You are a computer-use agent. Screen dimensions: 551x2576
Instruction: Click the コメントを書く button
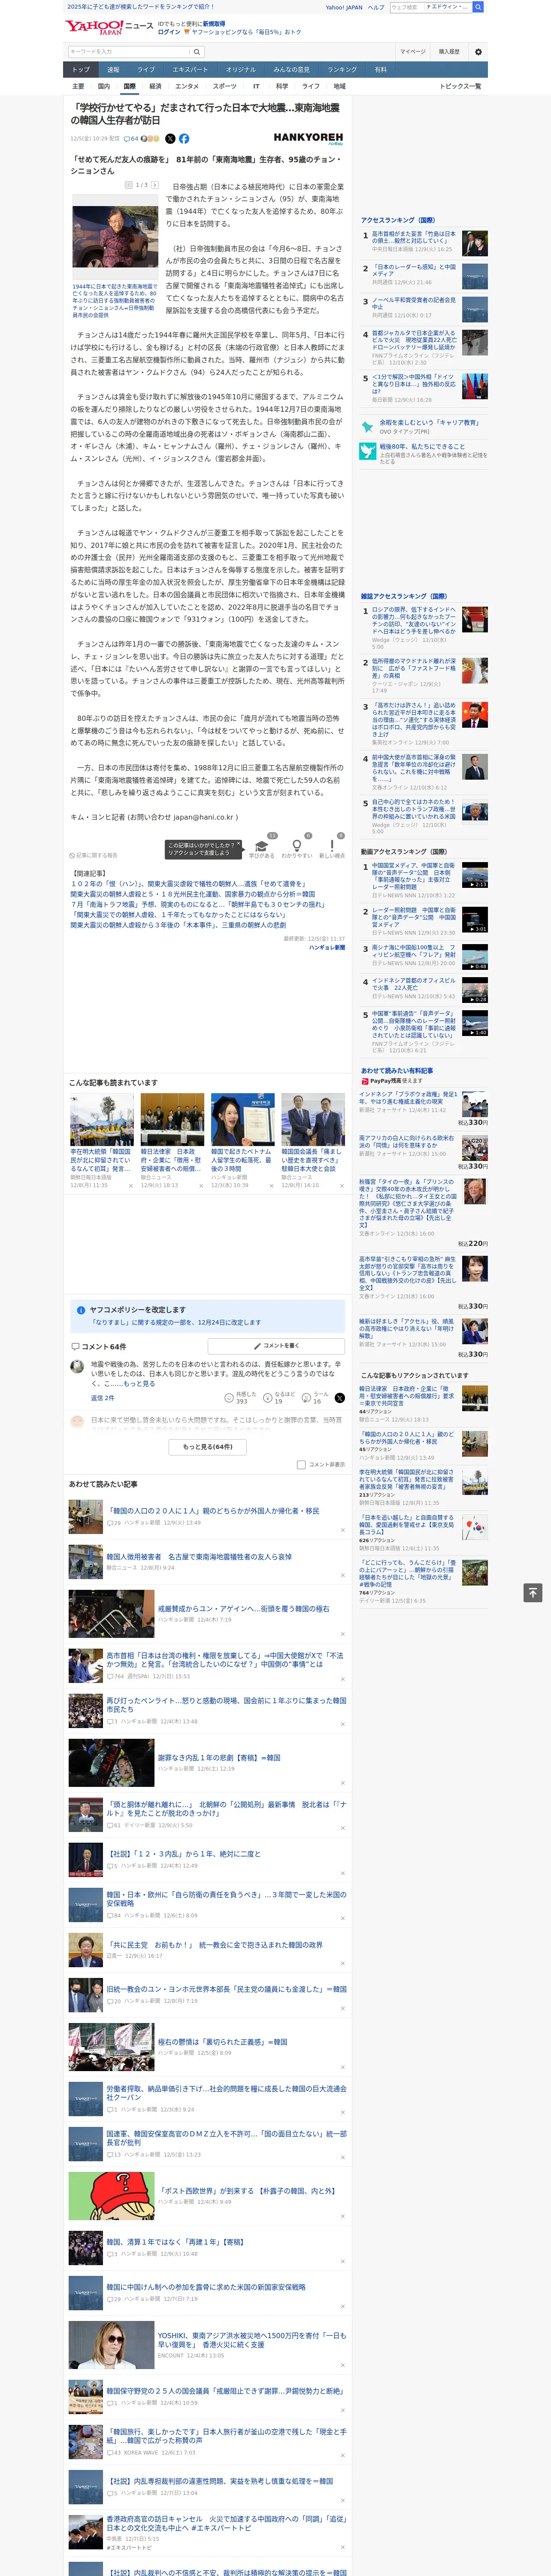click(277, 1346)
